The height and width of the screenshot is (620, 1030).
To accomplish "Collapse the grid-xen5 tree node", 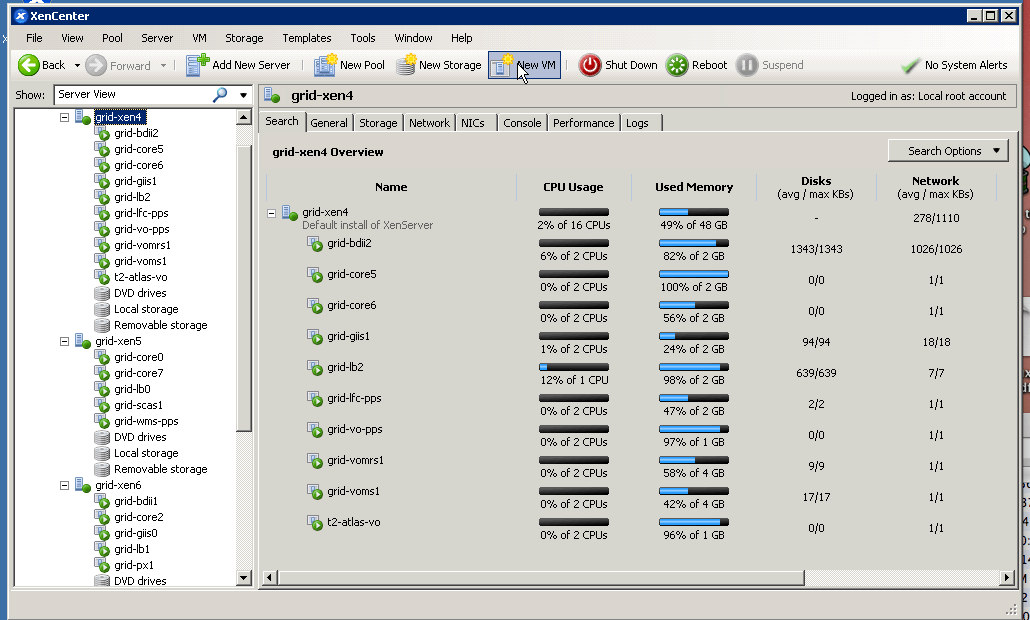I will coord(64,342).
